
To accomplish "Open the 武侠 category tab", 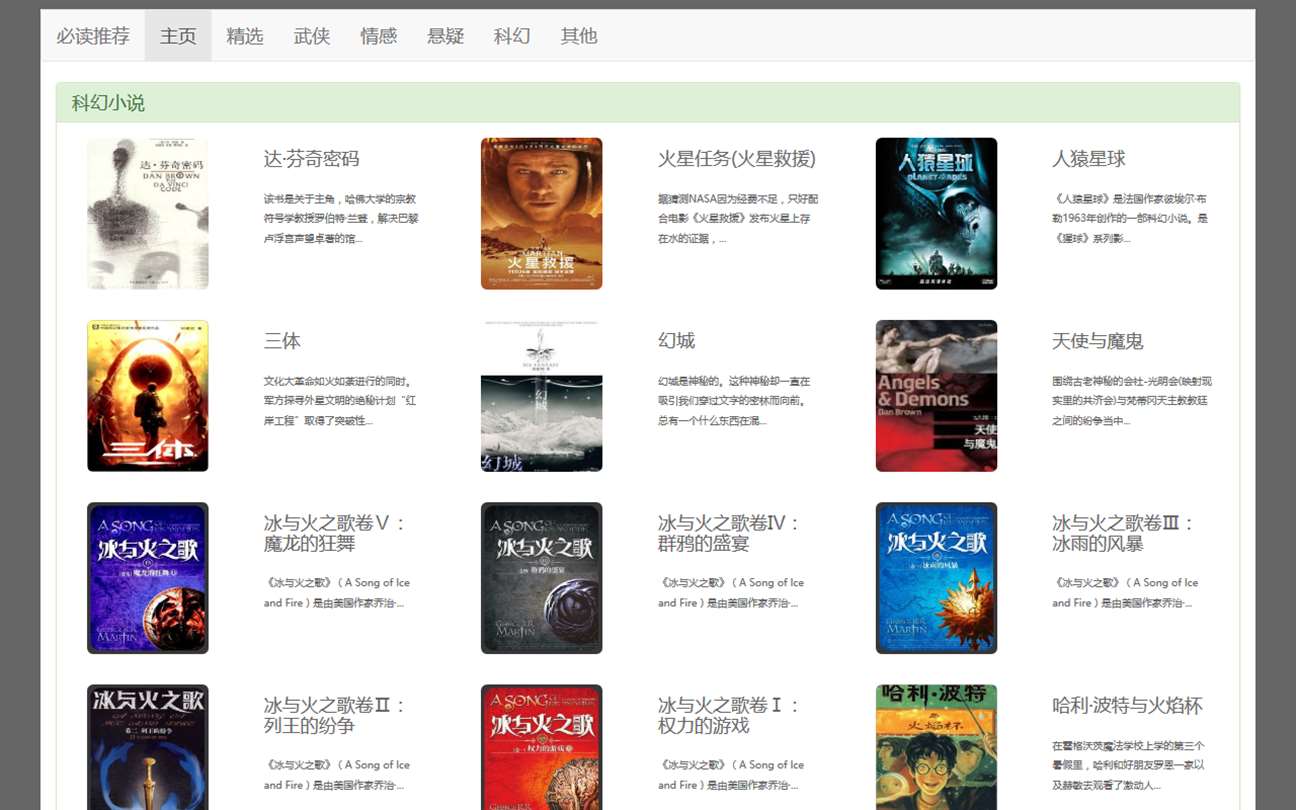I will 312,36.
